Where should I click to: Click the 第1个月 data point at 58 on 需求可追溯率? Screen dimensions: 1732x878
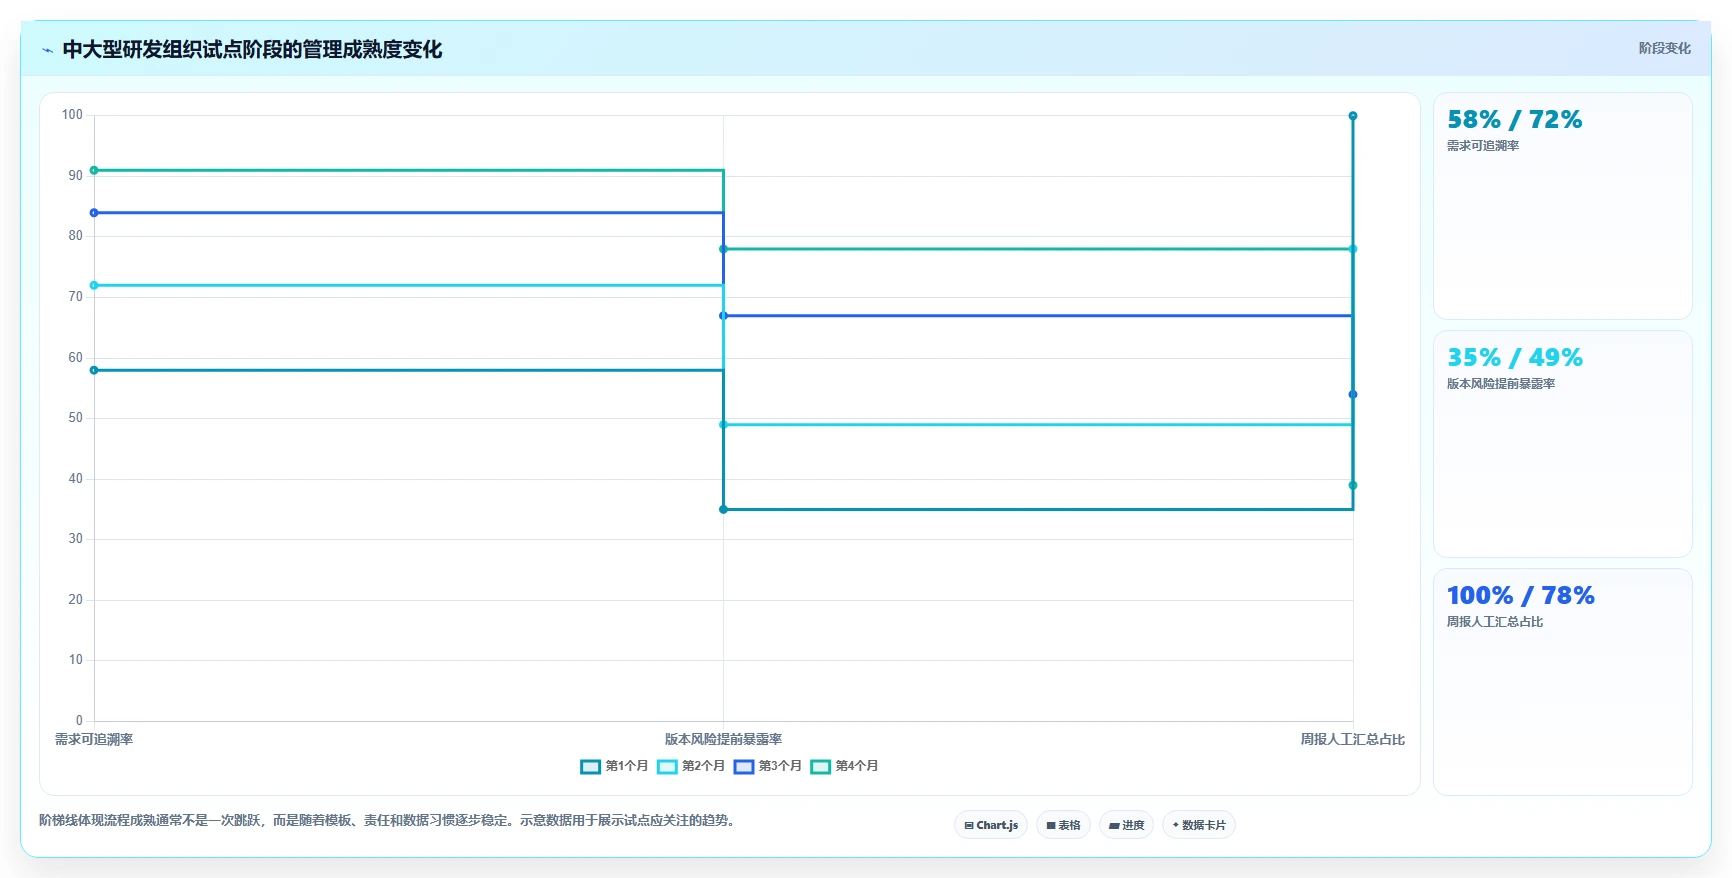coord(94,370)
